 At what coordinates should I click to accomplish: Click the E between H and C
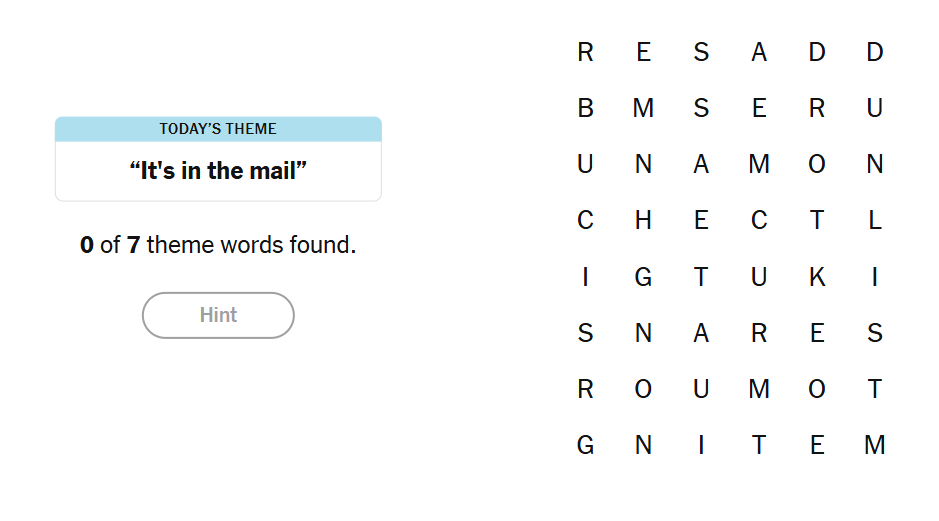point(701,221)
